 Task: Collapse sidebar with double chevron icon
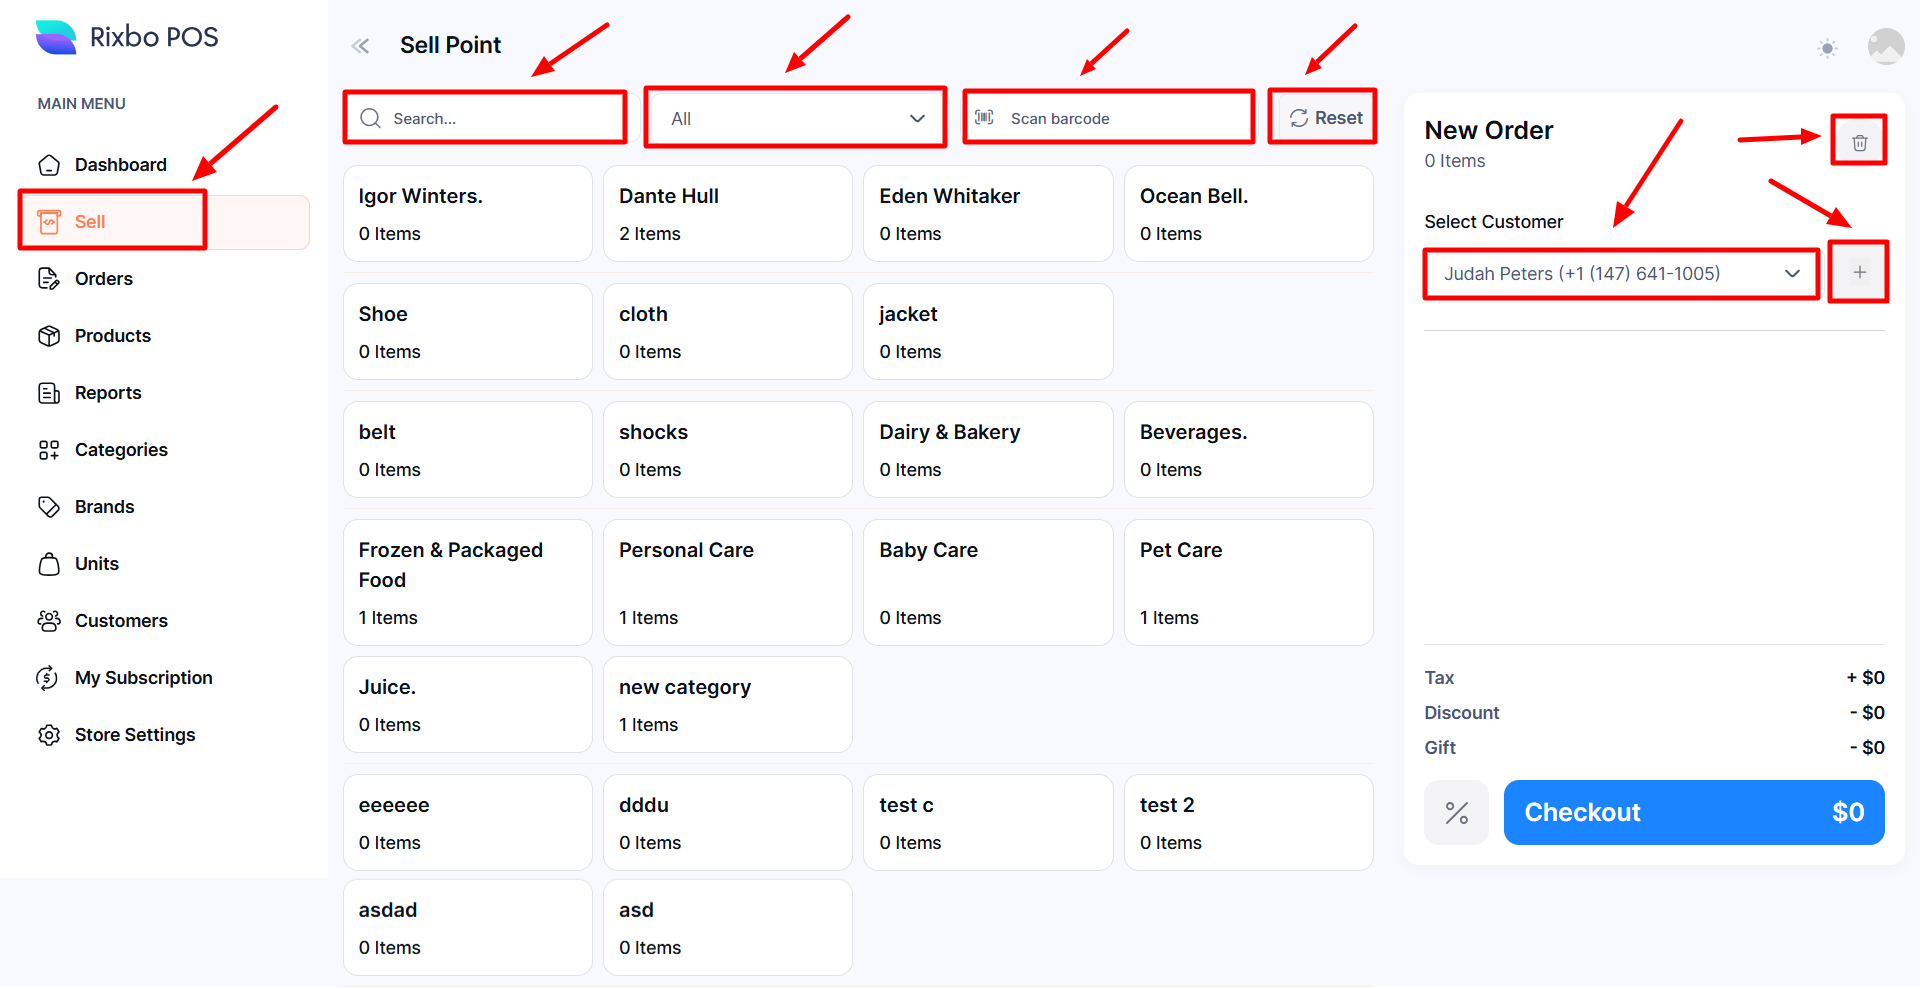click(361, 46)
